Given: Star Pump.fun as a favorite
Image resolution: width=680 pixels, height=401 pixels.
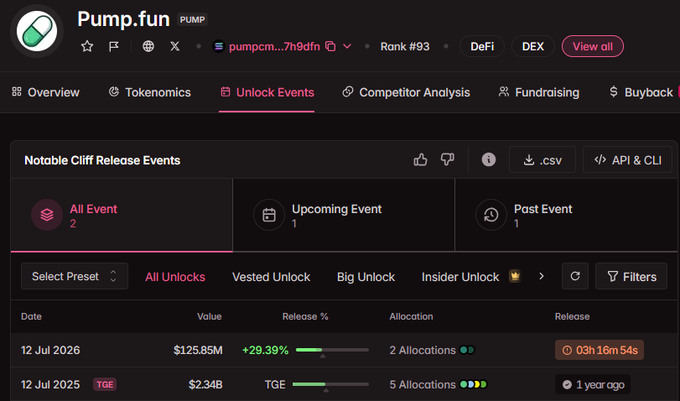Looking at the screenshot, I should coord(87,46).
